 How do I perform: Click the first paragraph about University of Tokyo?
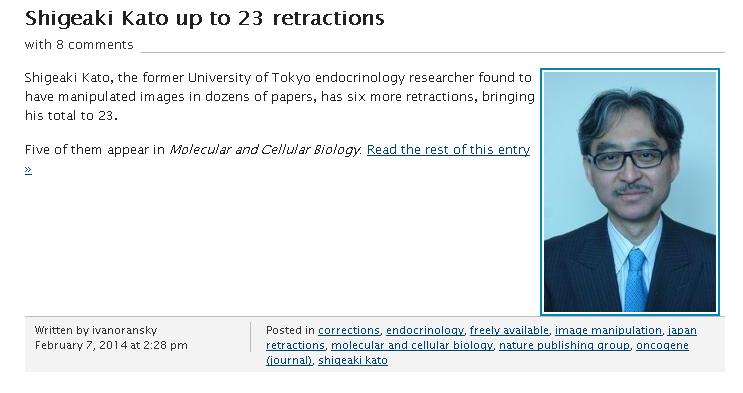pyautogui.click(x=280, y=96)
